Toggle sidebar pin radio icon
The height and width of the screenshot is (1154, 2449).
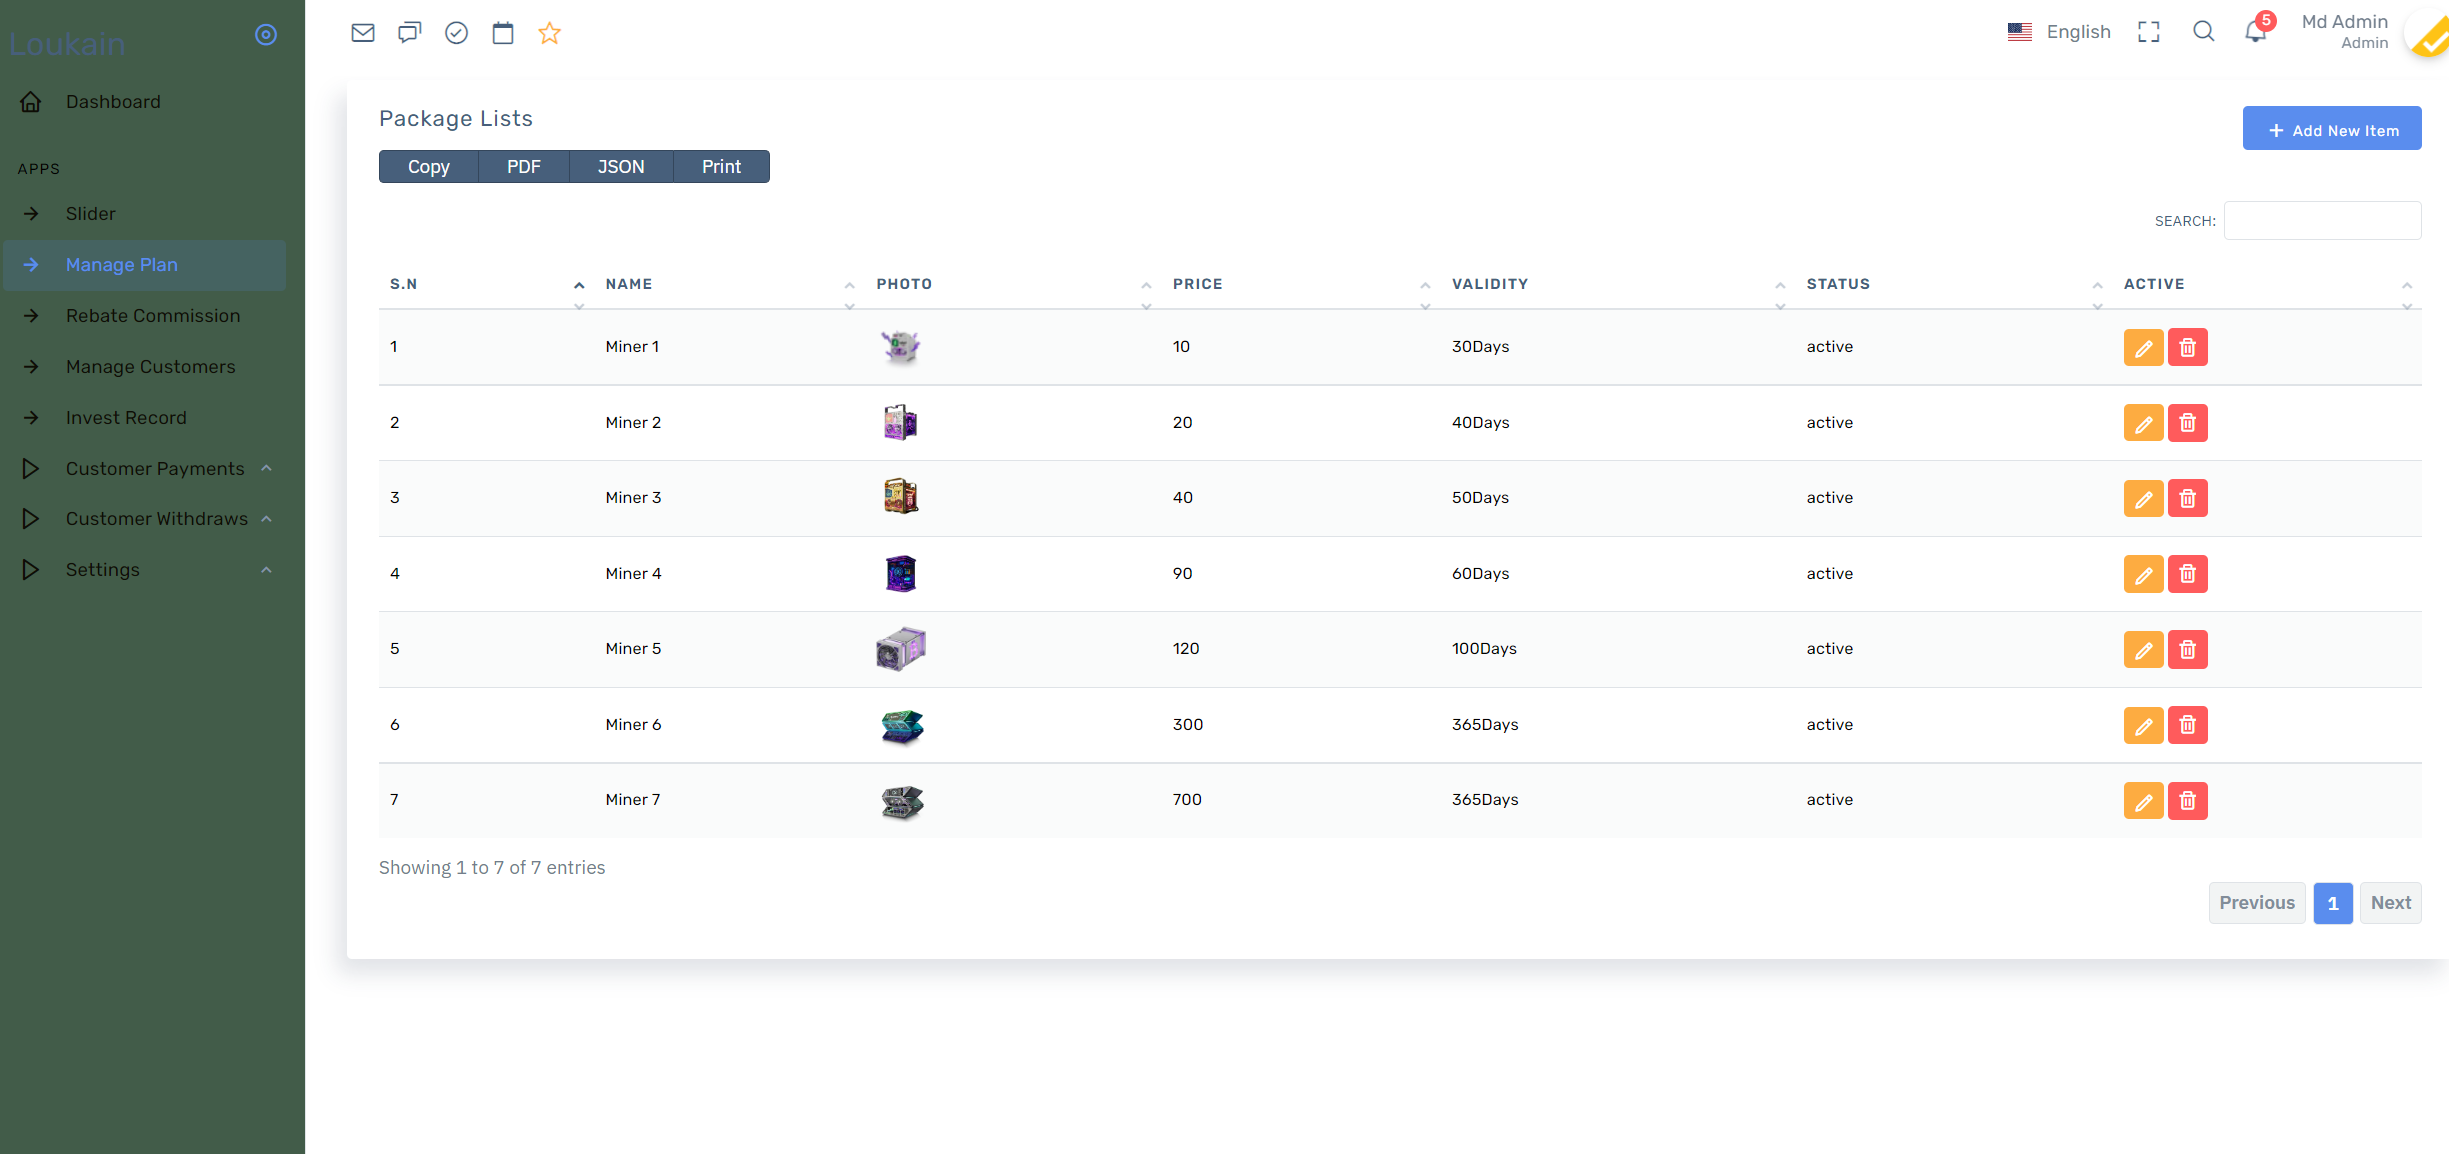point(266,35)
